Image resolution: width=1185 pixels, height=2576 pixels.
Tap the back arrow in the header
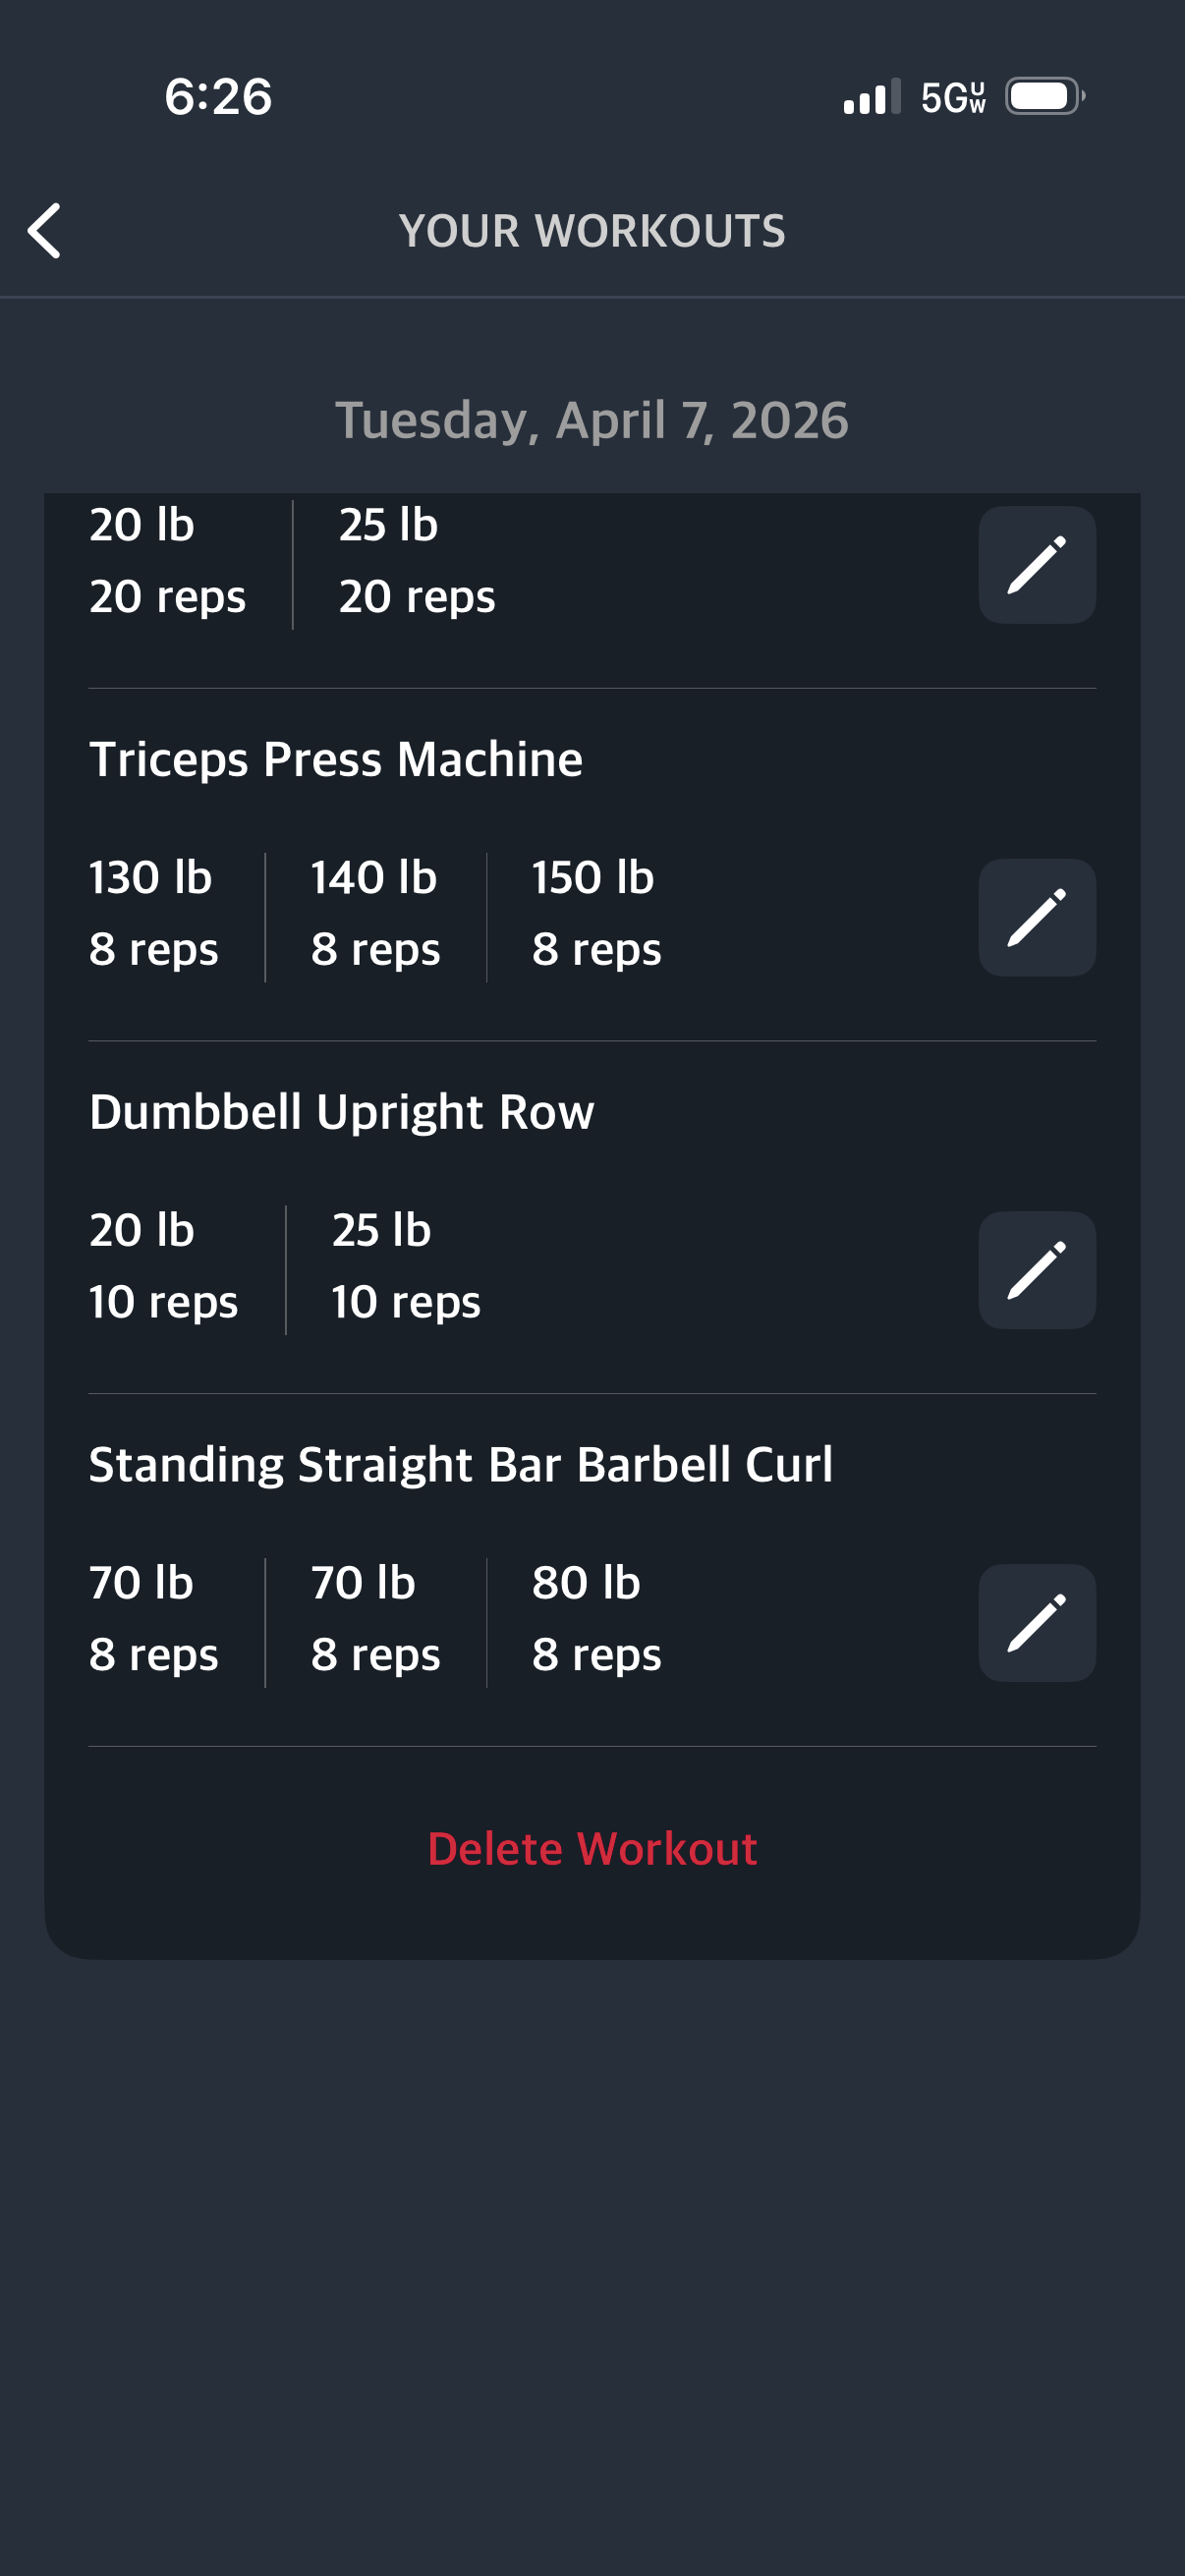[x=45, y=231]
